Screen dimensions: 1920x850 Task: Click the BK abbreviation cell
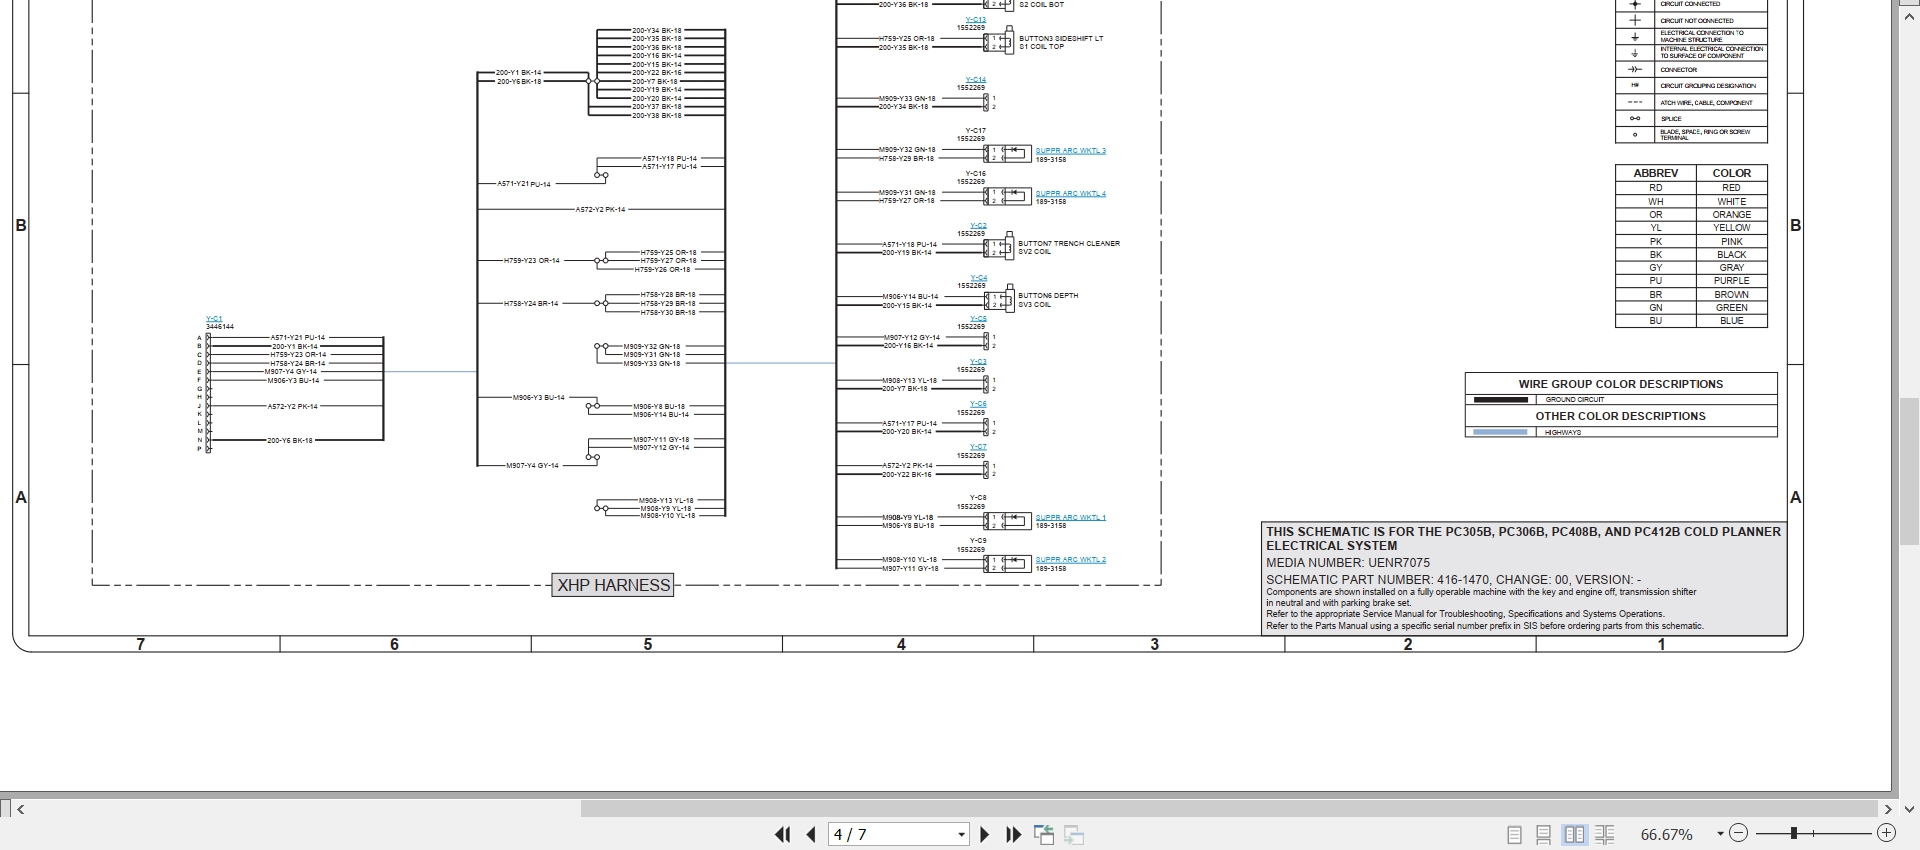1655,255
